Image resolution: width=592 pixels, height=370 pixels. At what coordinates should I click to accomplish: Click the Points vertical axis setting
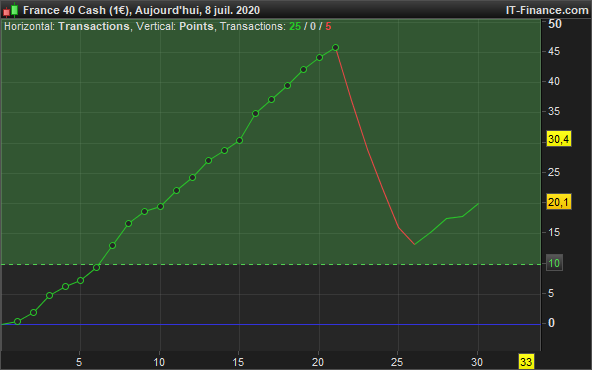pyautogui.click(x=196, y=26)
